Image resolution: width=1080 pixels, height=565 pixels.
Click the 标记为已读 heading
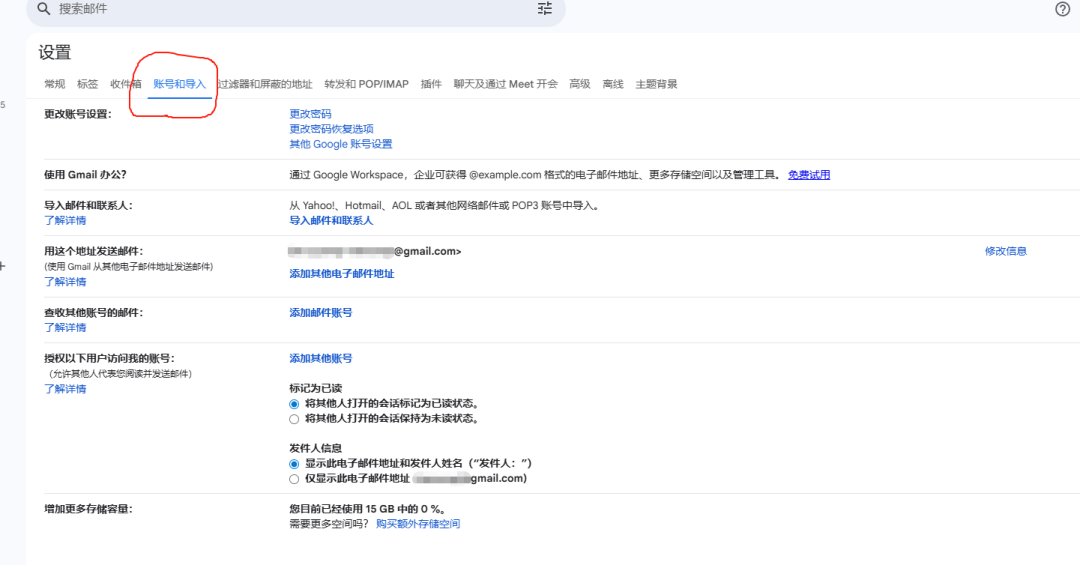[x=315, y=389]
